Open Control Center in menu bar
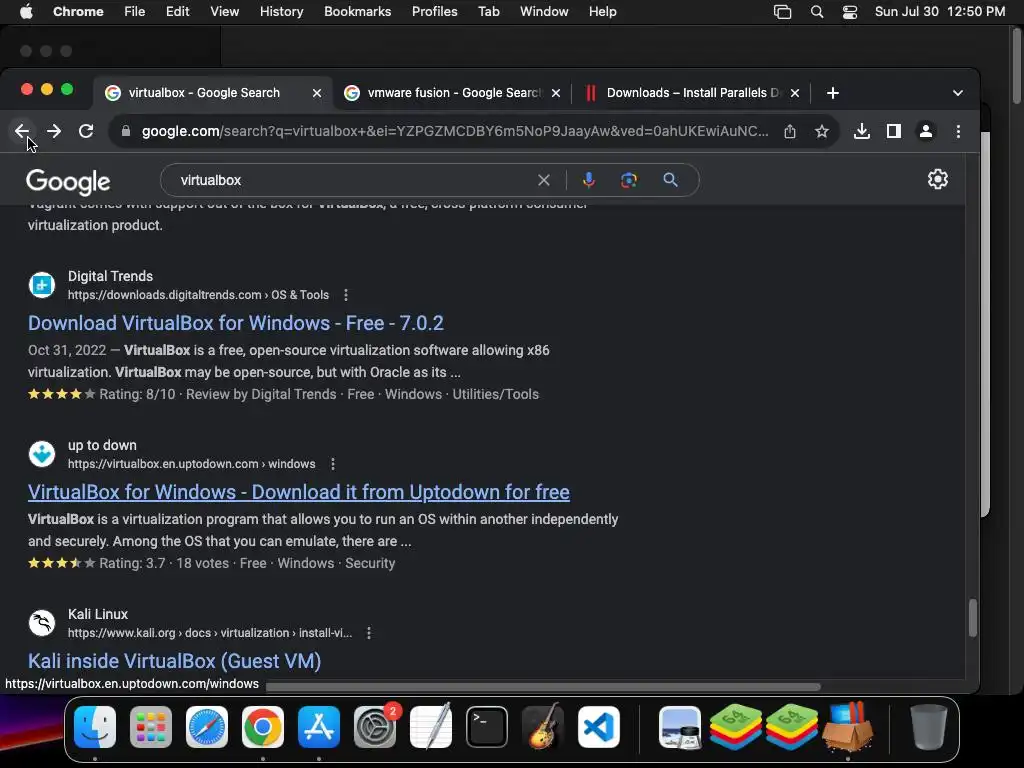The width and height of the screenshot is (1024, 768). pyautogui.click(x=850, y=12)
